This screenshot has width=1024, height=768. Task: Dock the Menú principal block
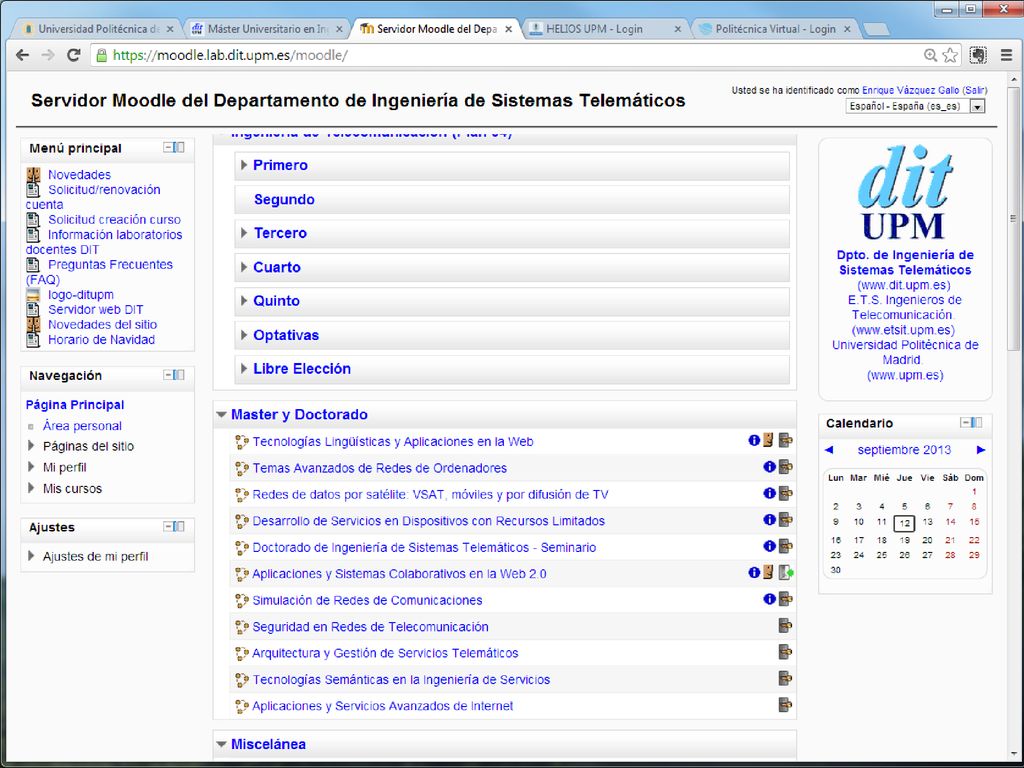click(x=180, y=148)
